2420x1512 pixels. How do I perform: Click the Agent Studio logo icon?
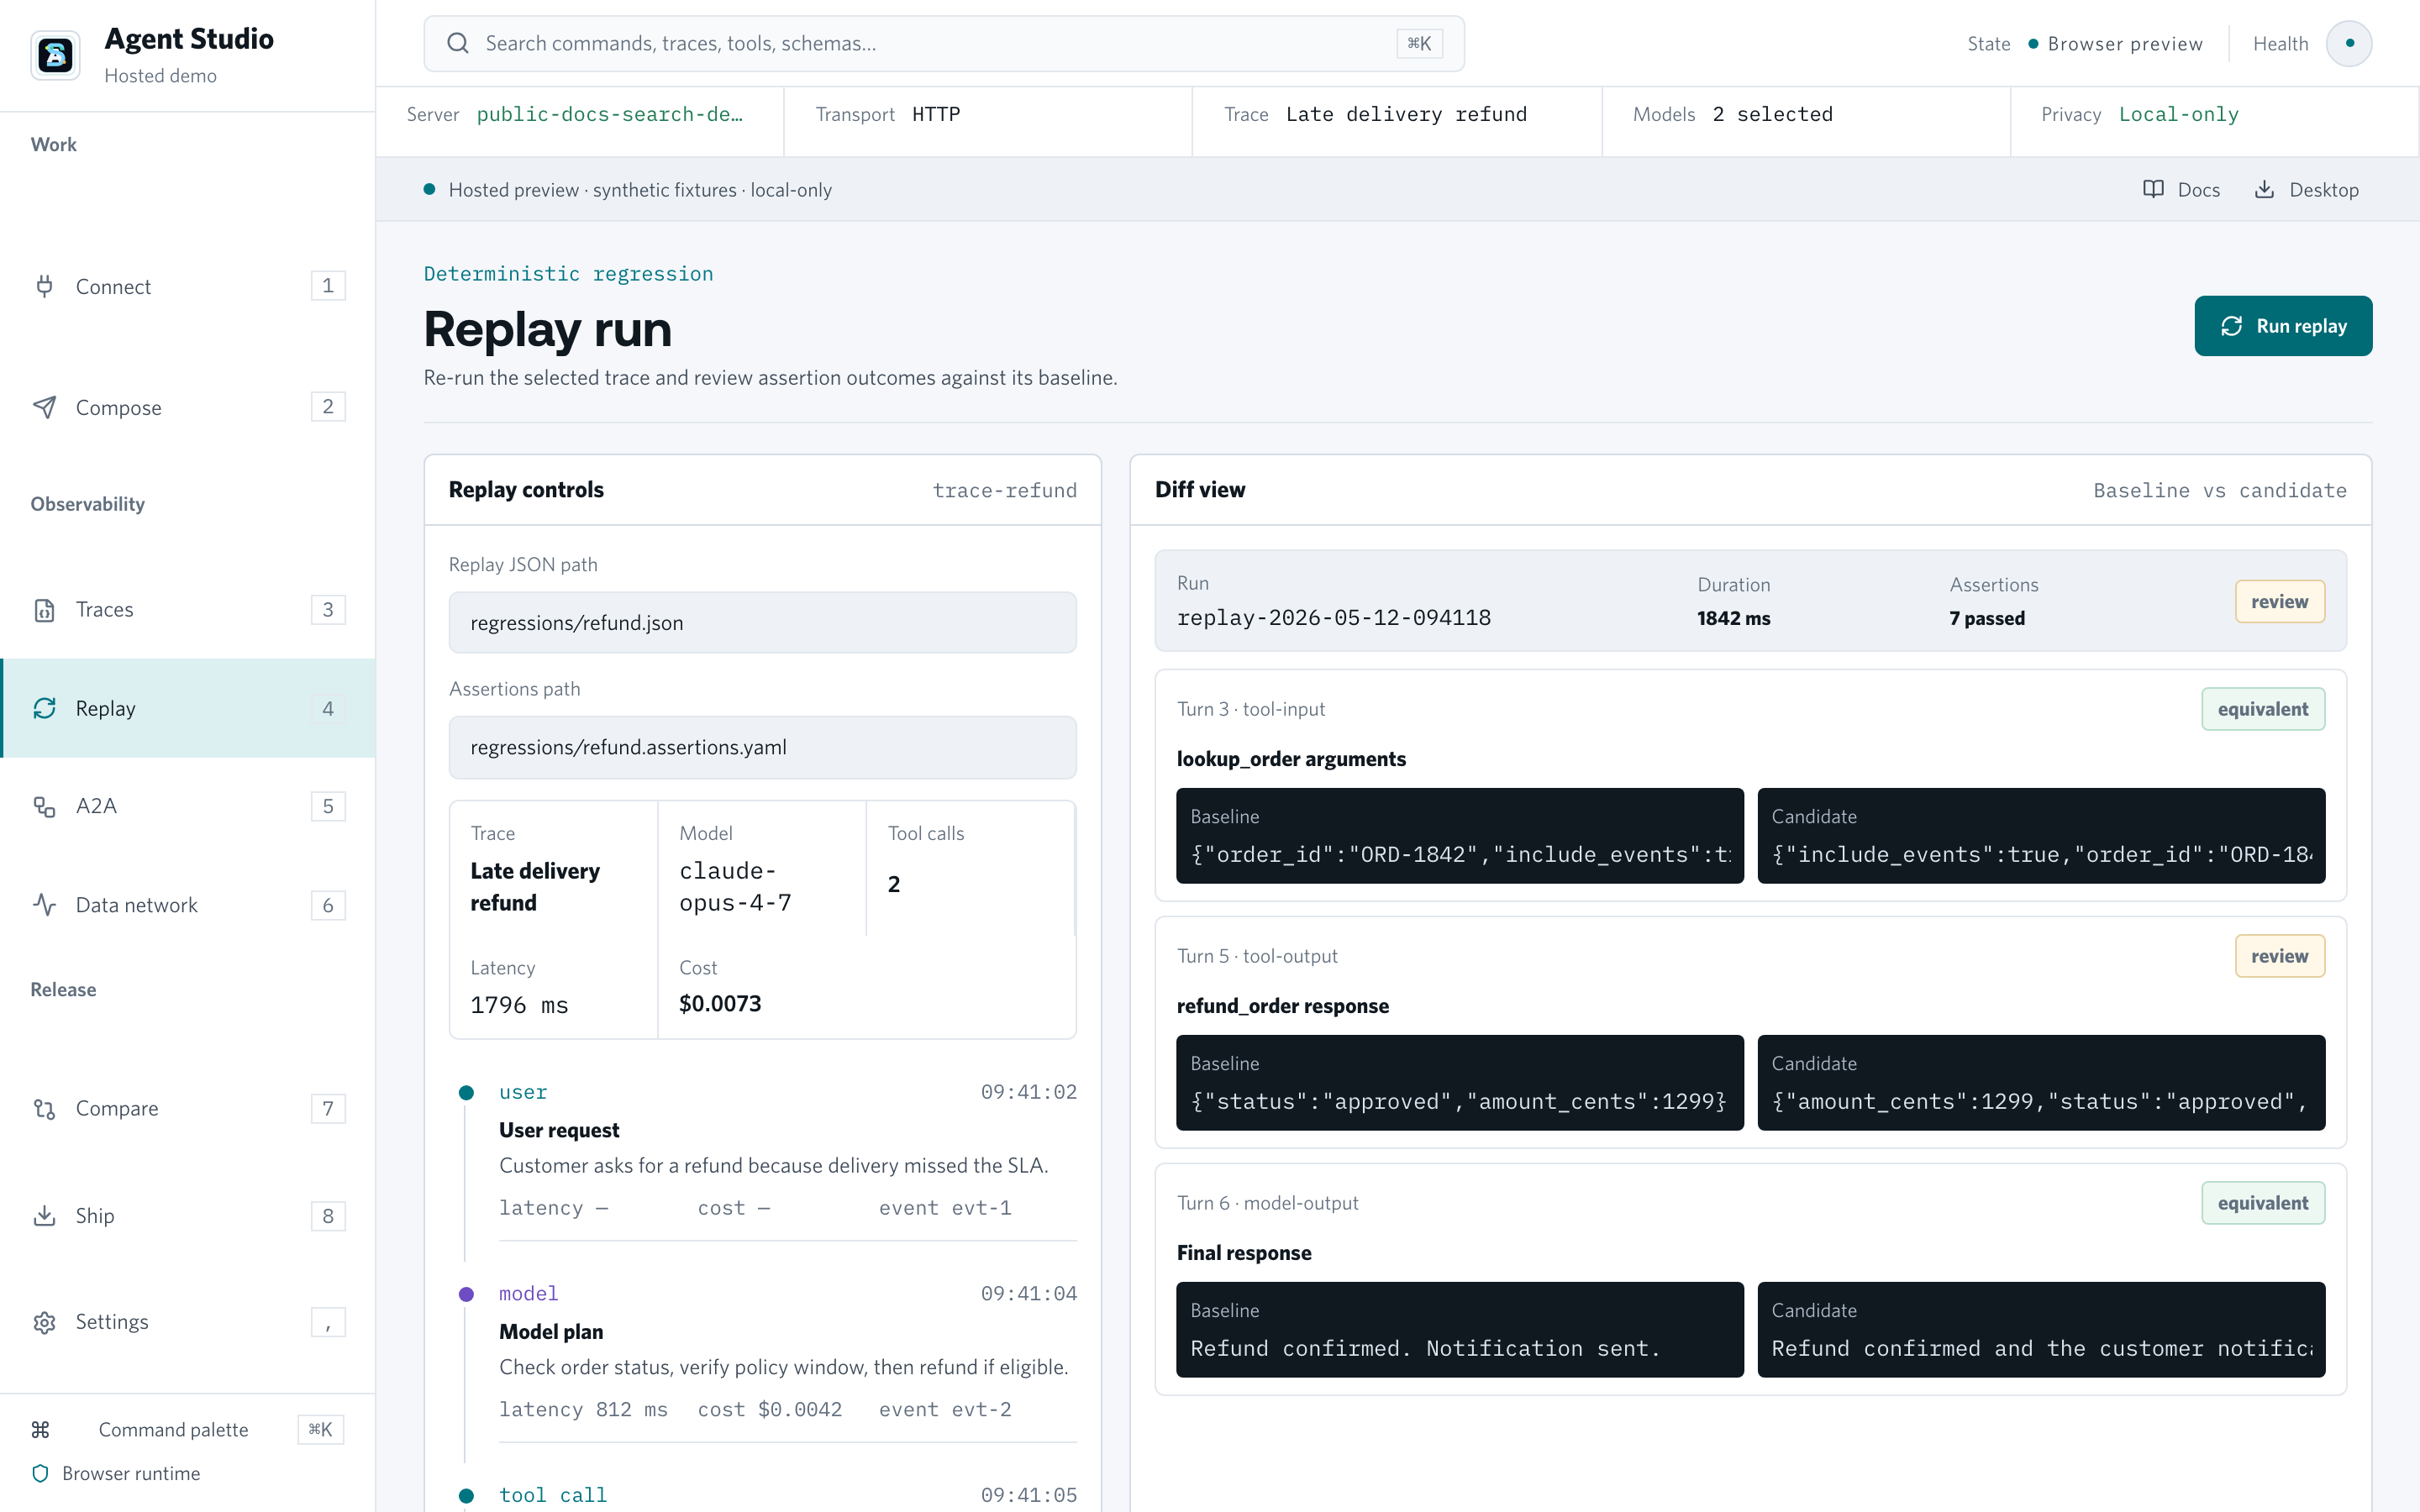pyautogui.click(x=55, y=54)
